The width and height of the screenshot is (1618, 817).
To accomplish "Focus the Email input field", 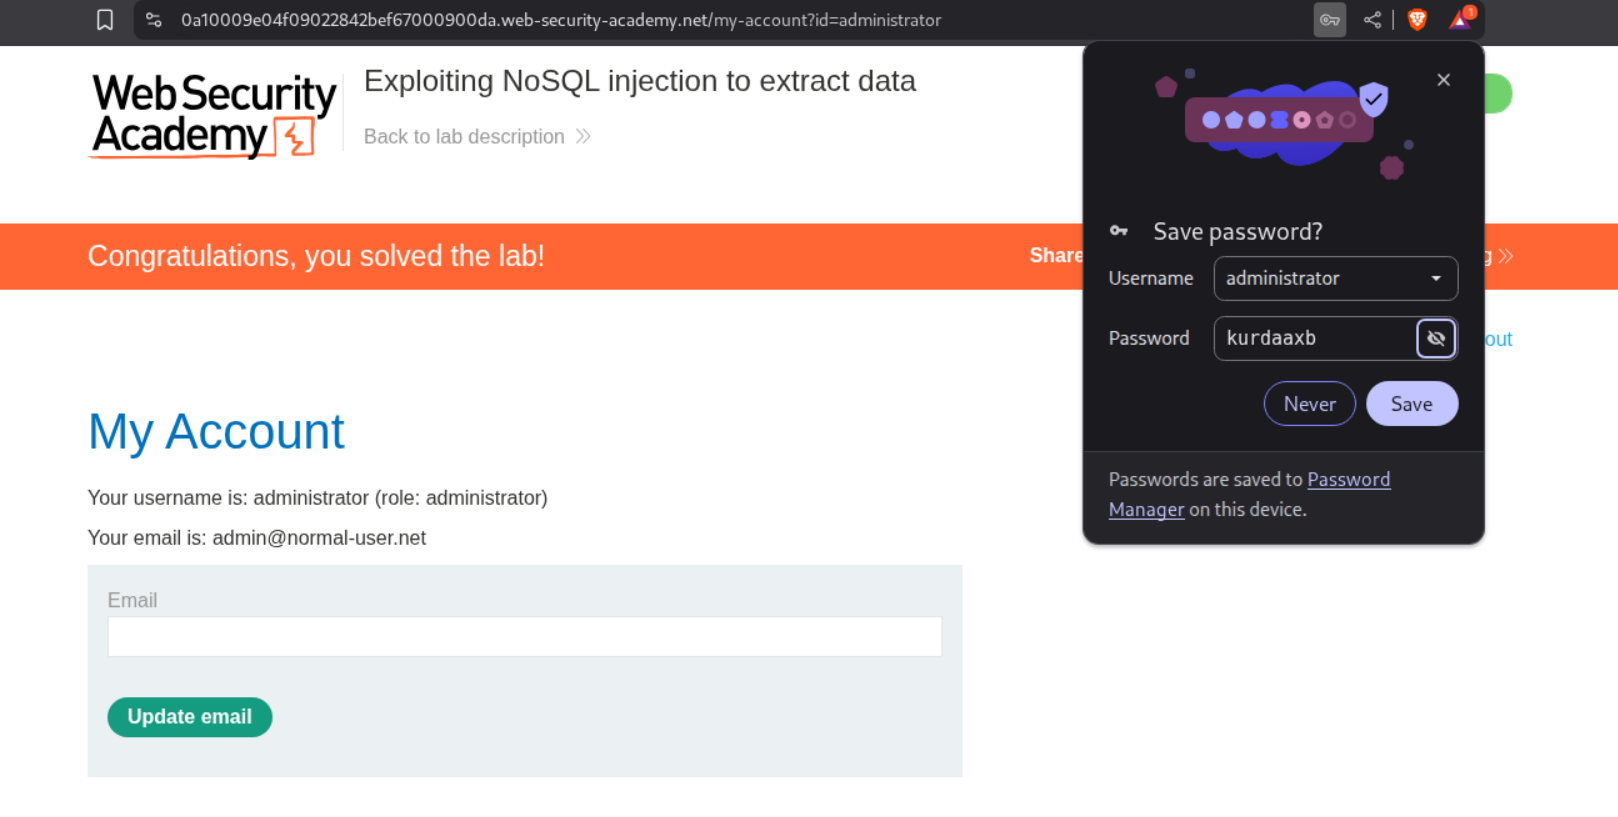I will [524, 637].
